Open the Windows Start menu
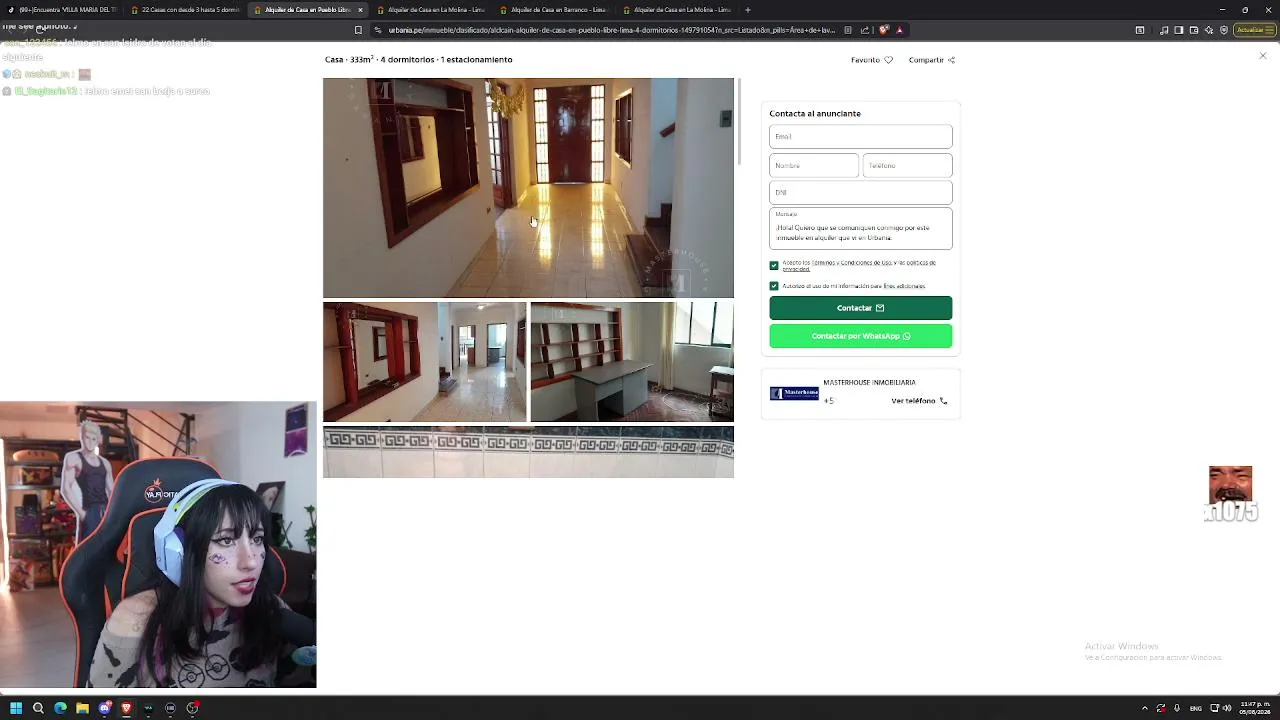The width and height of the screenshot is (1280, 720). [16, 708]
